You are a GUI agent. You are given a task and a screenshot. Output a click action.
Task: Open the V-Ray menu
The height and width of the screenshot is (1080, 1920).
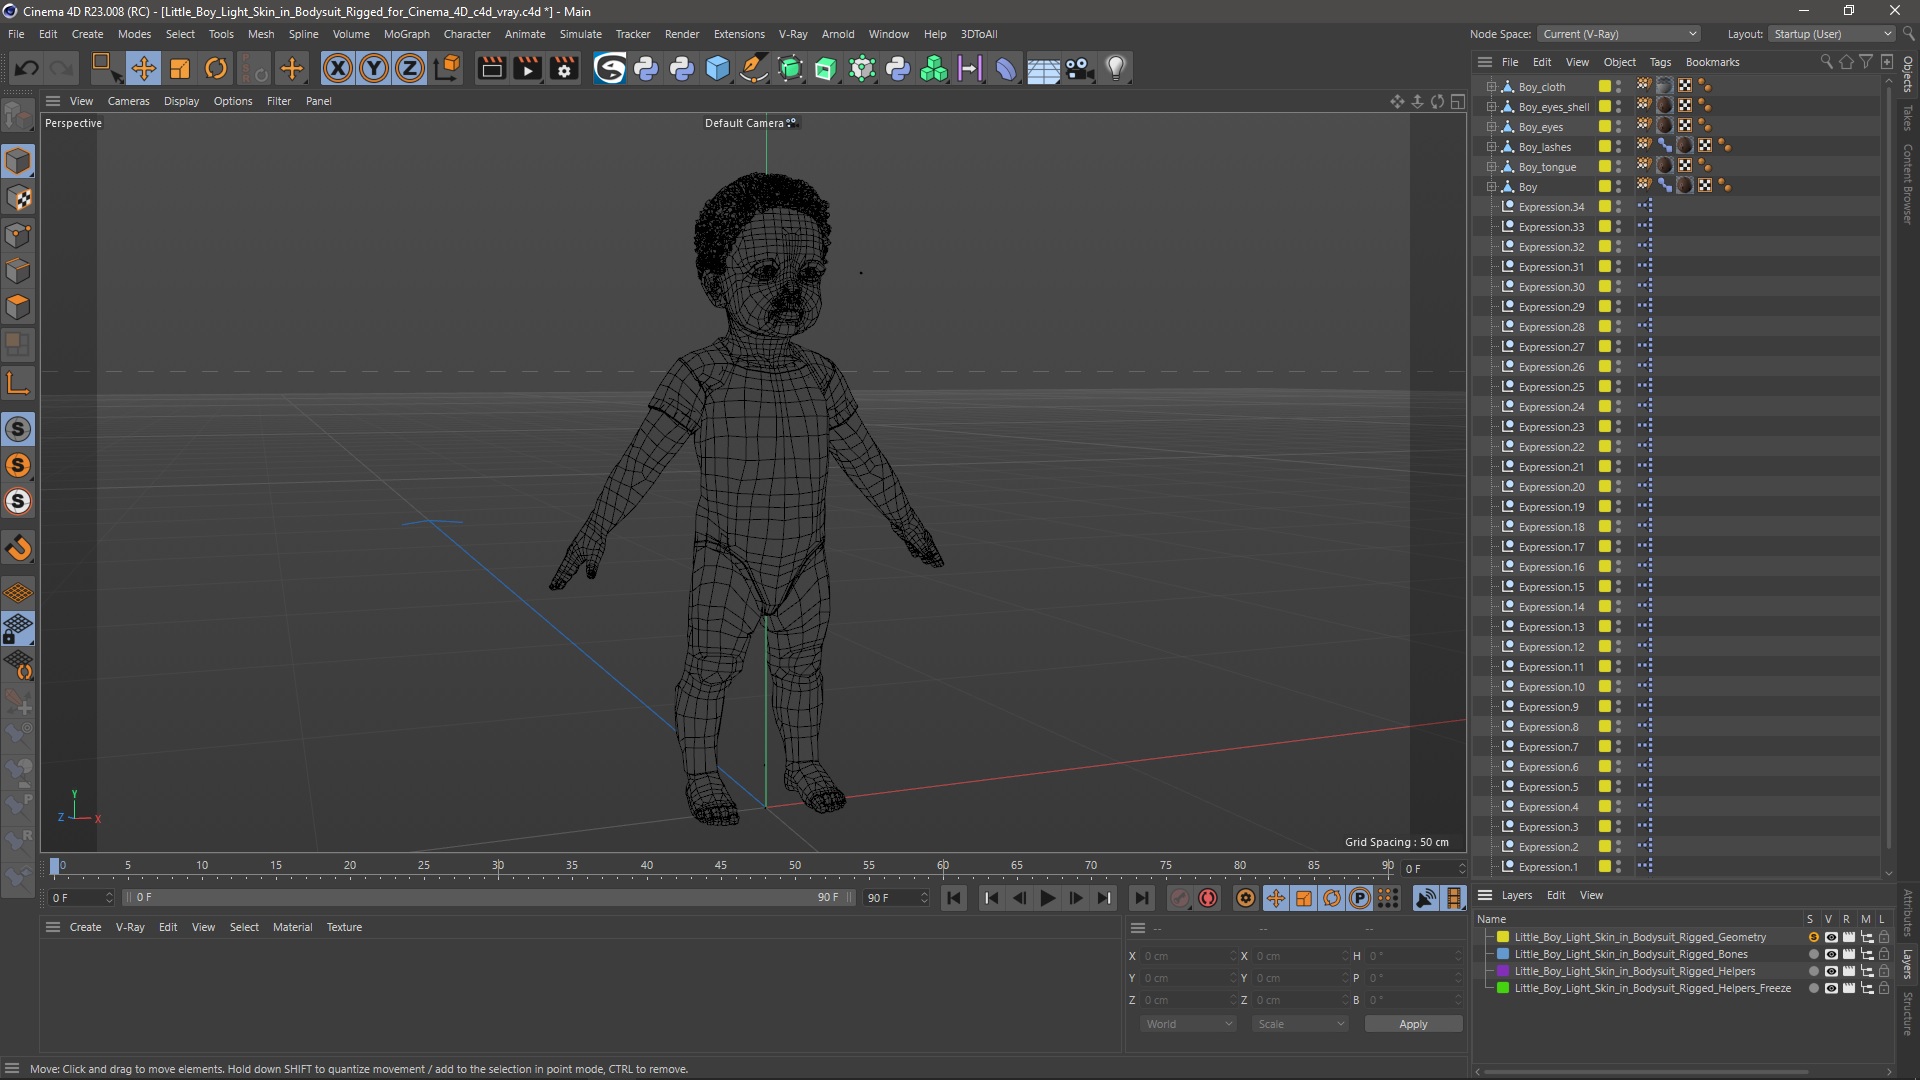pyautogui.click(x=793, y=34)
